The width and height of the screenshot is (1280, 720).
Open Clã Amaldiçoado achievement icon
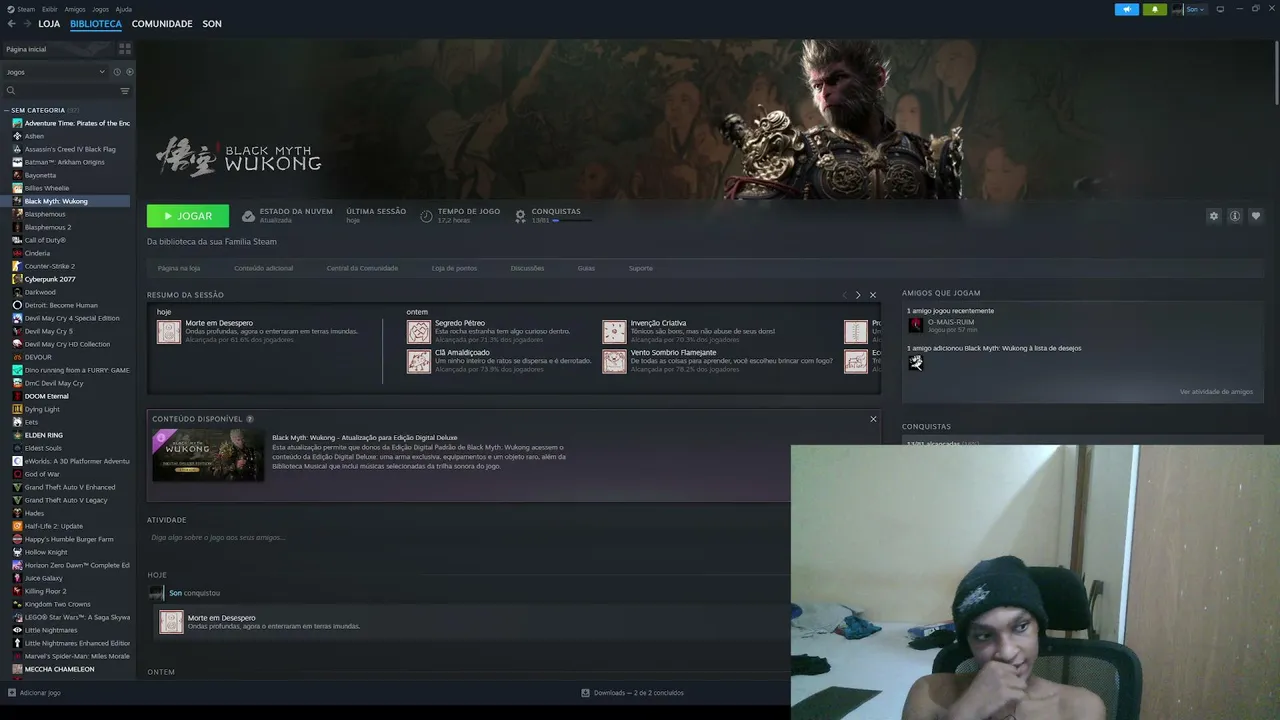pos(419,361)
